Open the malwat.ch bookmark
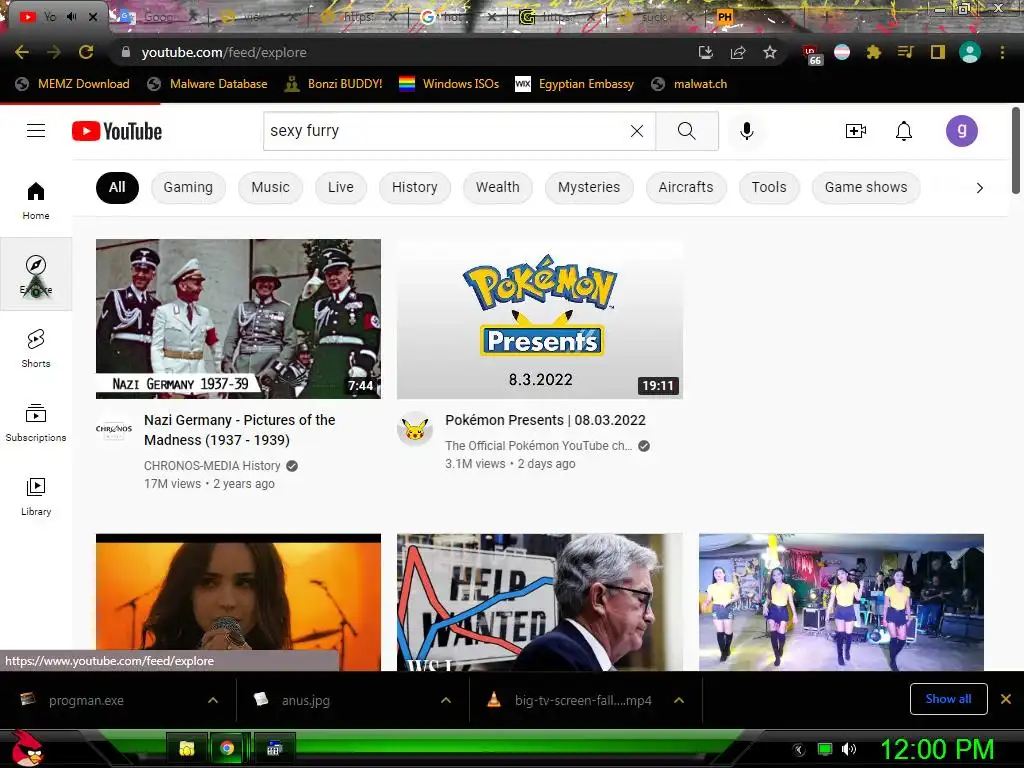 pos(689,84)
